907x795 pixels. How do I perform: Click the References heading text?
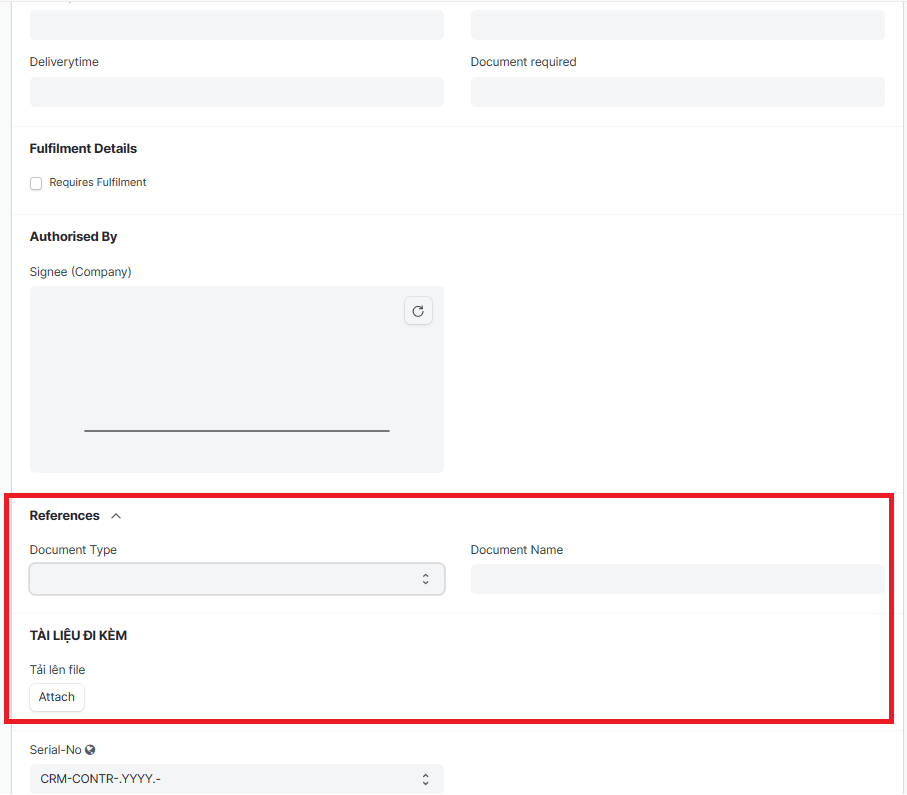coord(65,516)
